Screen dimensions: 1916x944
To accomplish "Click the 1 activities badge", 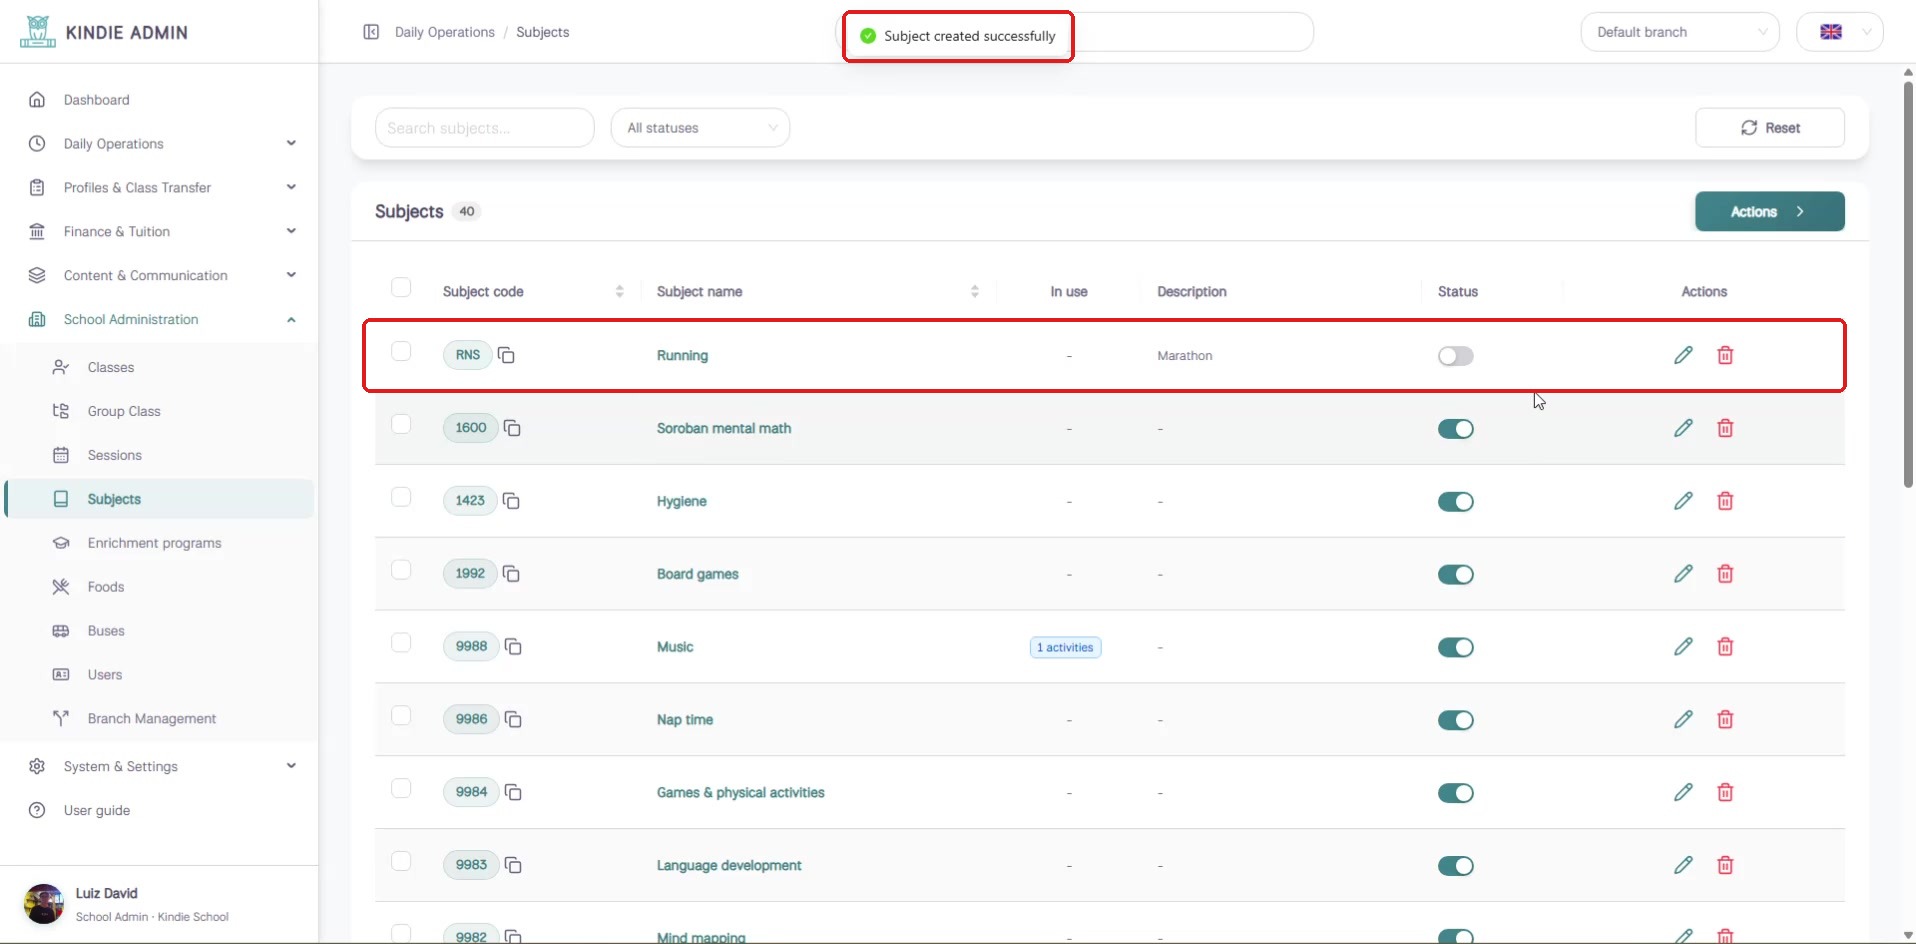I will (x=1065, y=648).
